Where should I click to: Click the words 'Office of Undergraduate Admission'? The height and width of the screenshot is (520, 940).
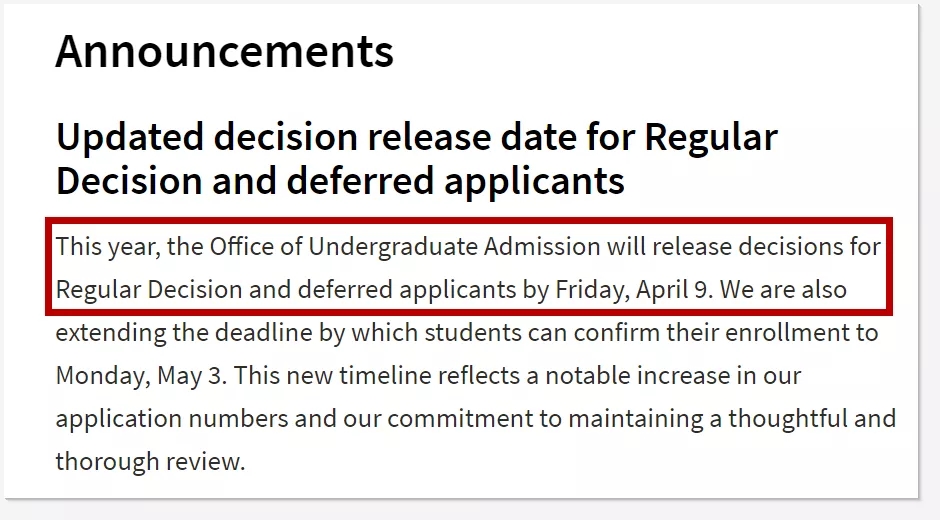pyautogui.click(x=405, y=247)
